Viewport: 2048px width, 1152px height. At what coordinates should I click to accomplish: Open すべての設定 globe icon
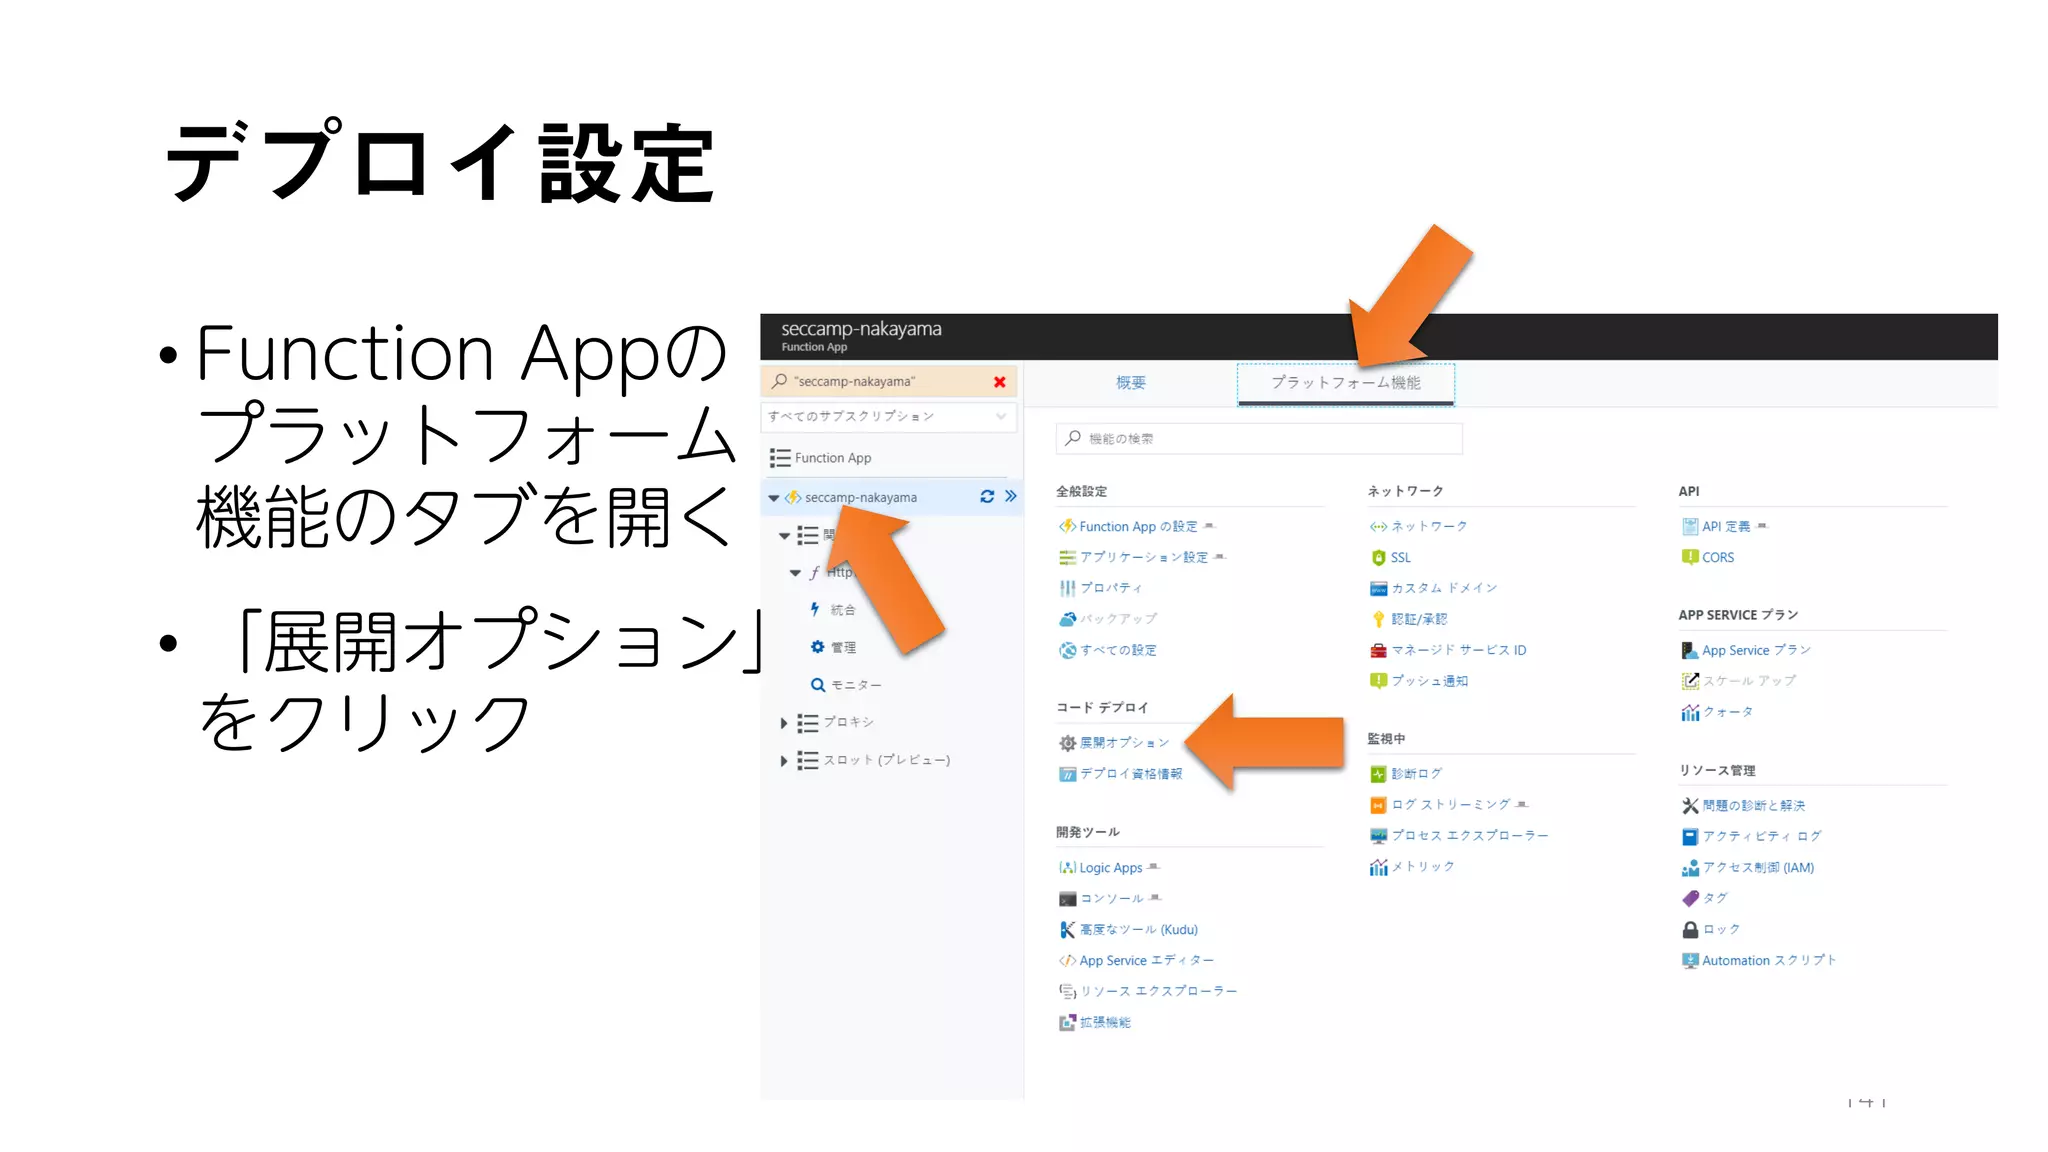point(1067,650)
